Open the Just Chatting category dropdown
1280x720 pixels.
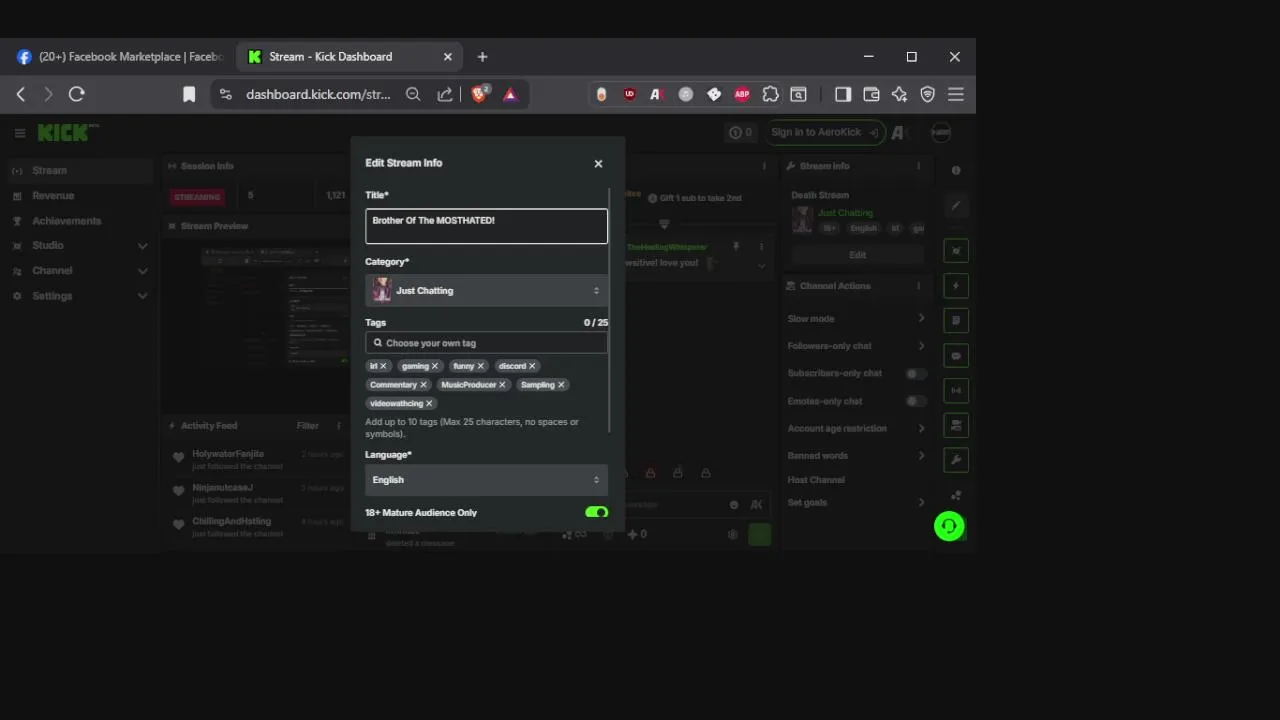pyautogui.click(x=486, y=291)
